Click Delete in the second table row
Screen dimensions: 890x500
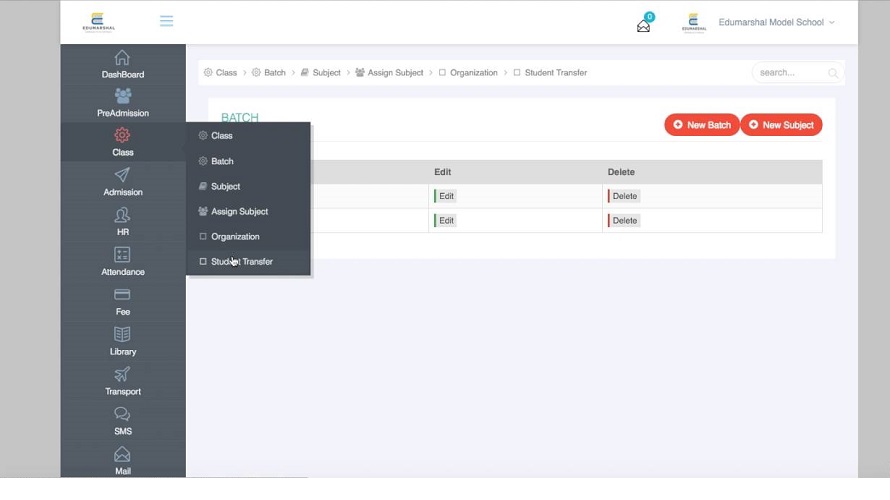pyautogui.click(x=624, y=220)
